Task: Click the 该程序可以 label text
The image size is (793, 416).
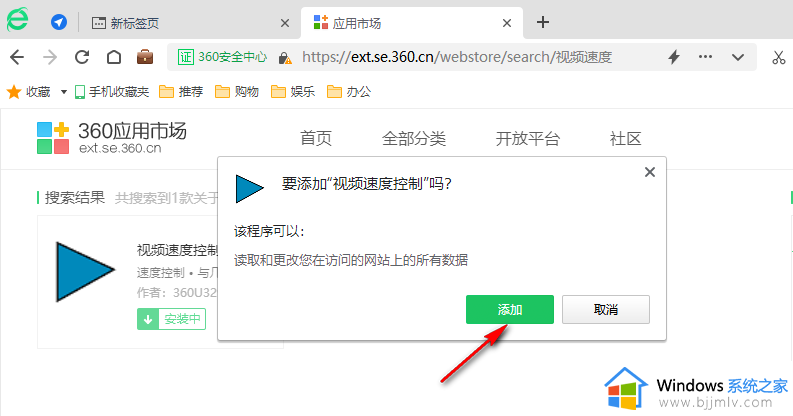Action: 269,232
